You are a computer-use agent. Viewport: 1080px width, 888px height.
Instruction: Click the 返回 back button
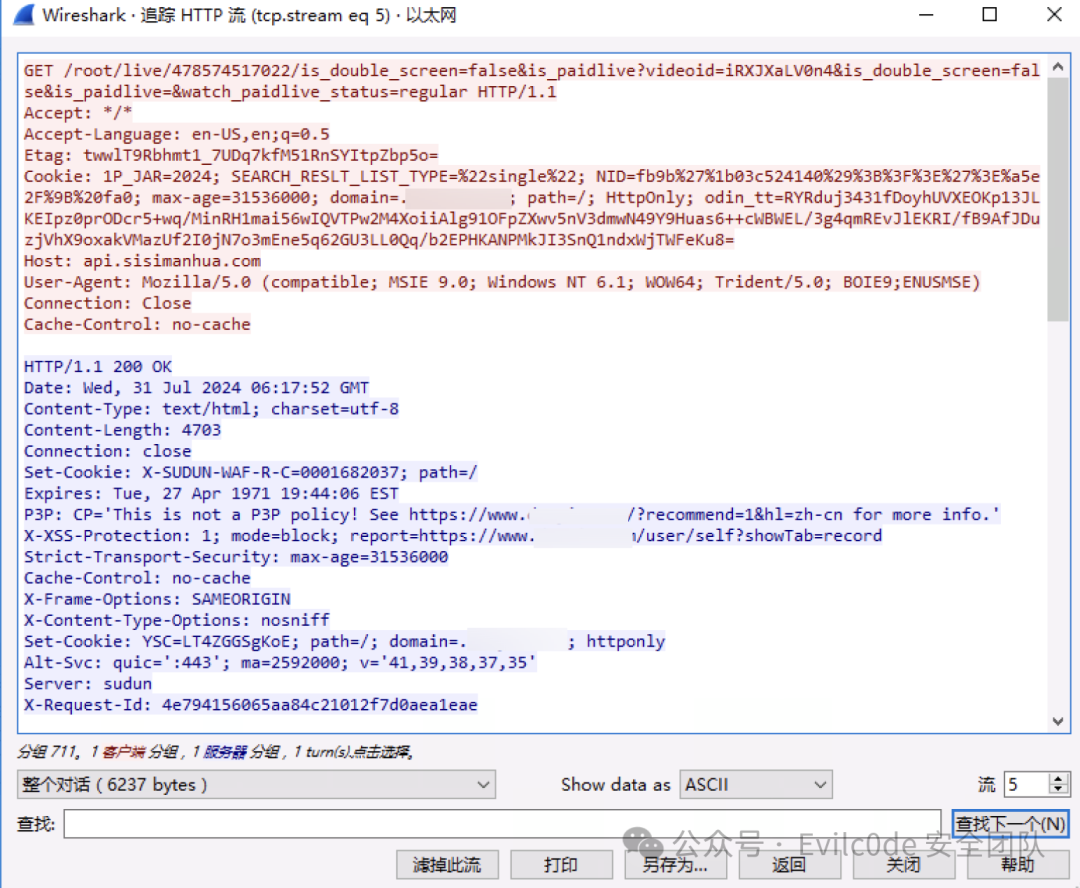pos(789,865)
